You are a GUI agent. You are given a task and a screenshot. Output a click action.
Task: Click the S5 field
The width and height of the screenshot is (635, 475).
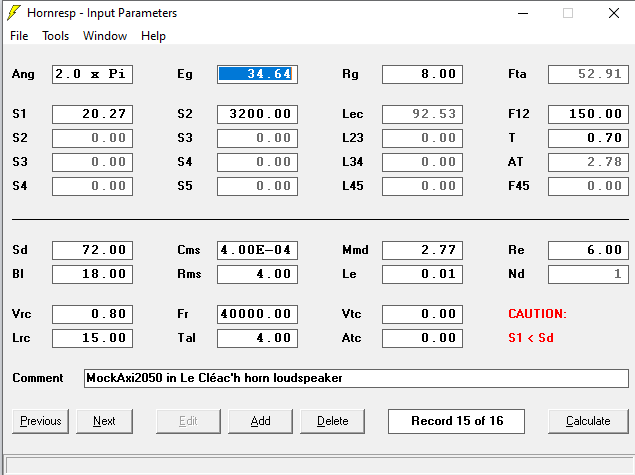[x=257, y=186]
